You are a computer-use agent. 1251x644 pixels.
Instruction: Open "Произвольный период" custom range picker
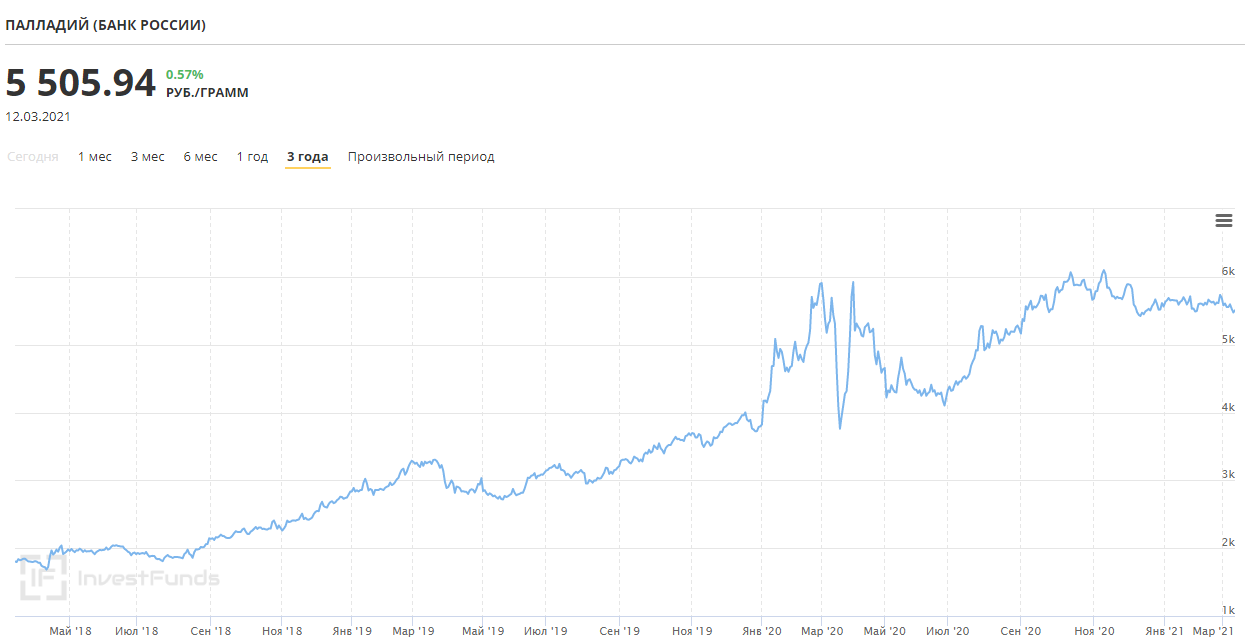(x=421, y=157)
